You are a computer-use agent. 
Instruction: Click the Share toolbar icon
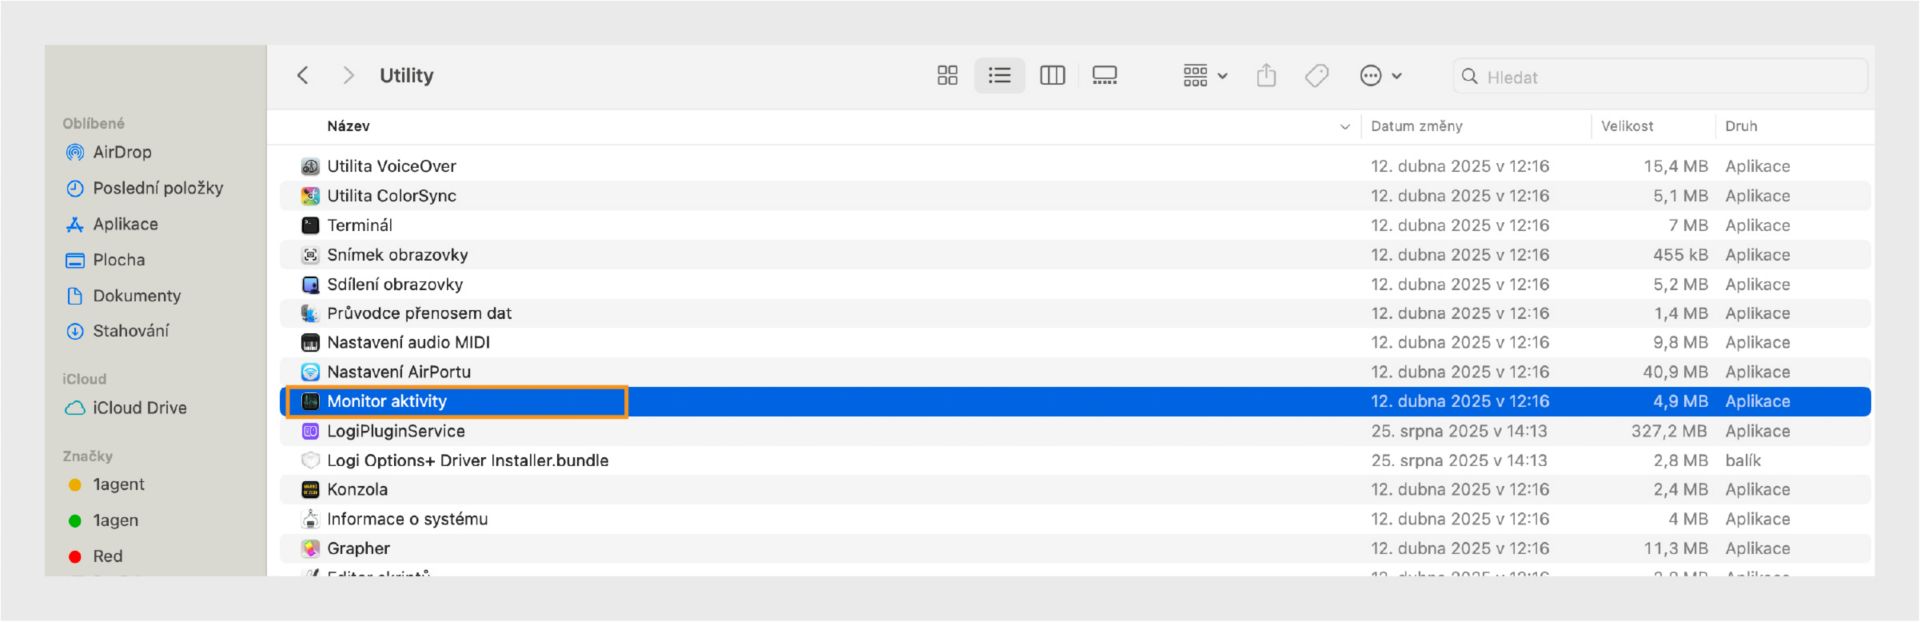[x=1266, y=76]
